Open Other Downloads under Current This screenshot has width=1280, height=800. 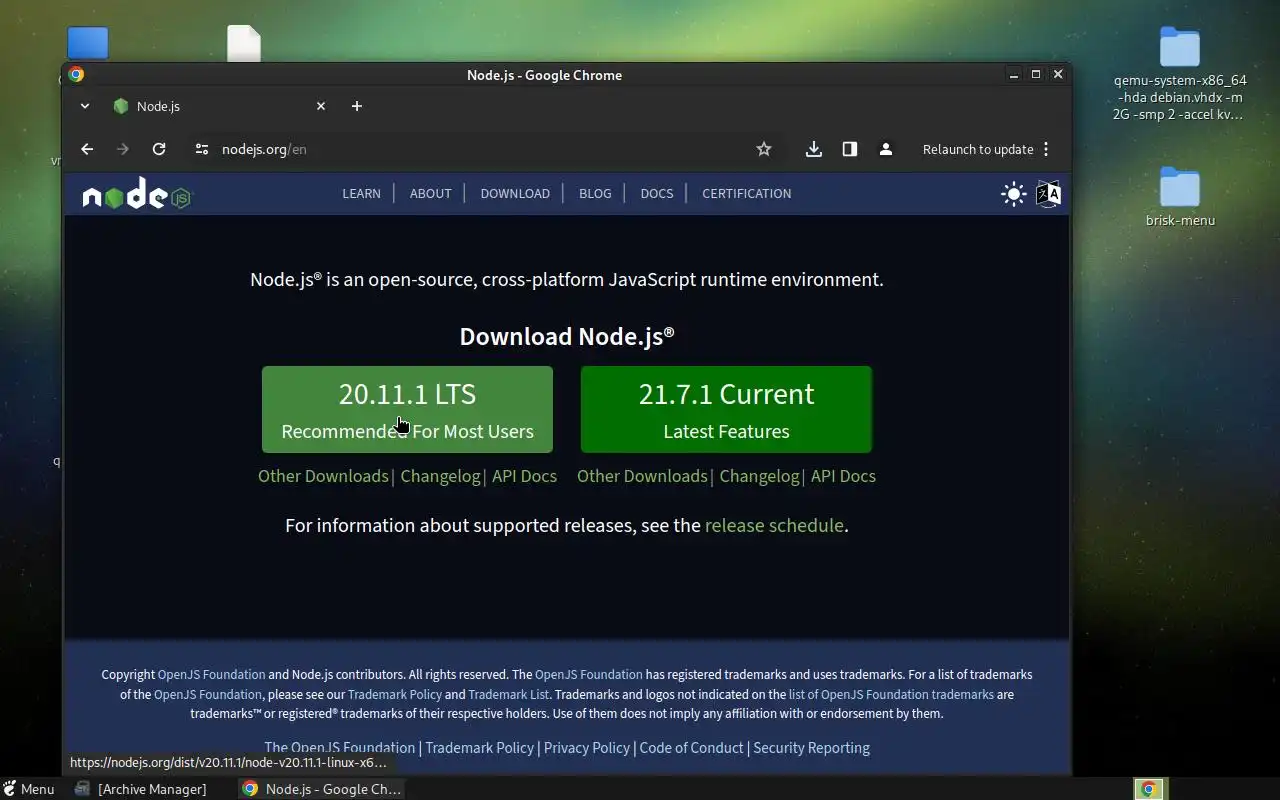tap(642, 476)
